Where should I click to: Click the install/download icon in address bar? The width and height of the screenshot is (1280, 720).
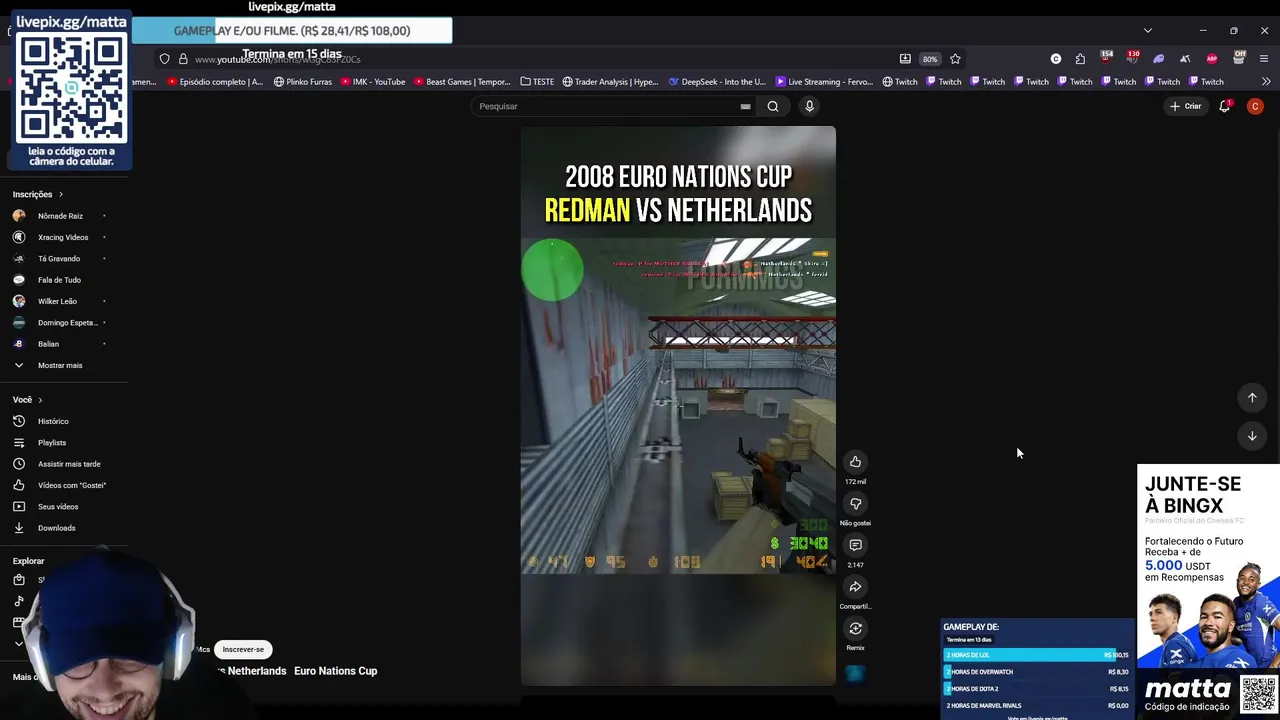(905, 59)
